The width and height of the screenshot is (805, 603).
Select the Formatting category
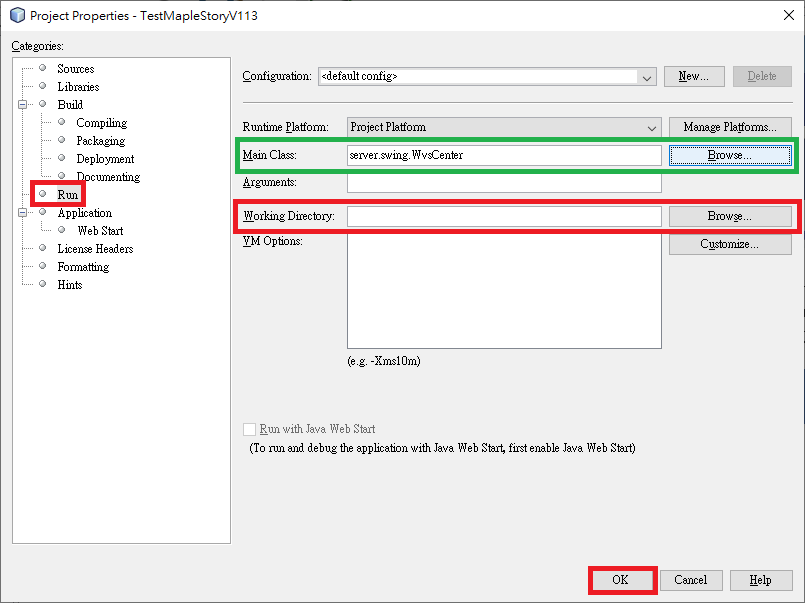[x=83, y=267]
